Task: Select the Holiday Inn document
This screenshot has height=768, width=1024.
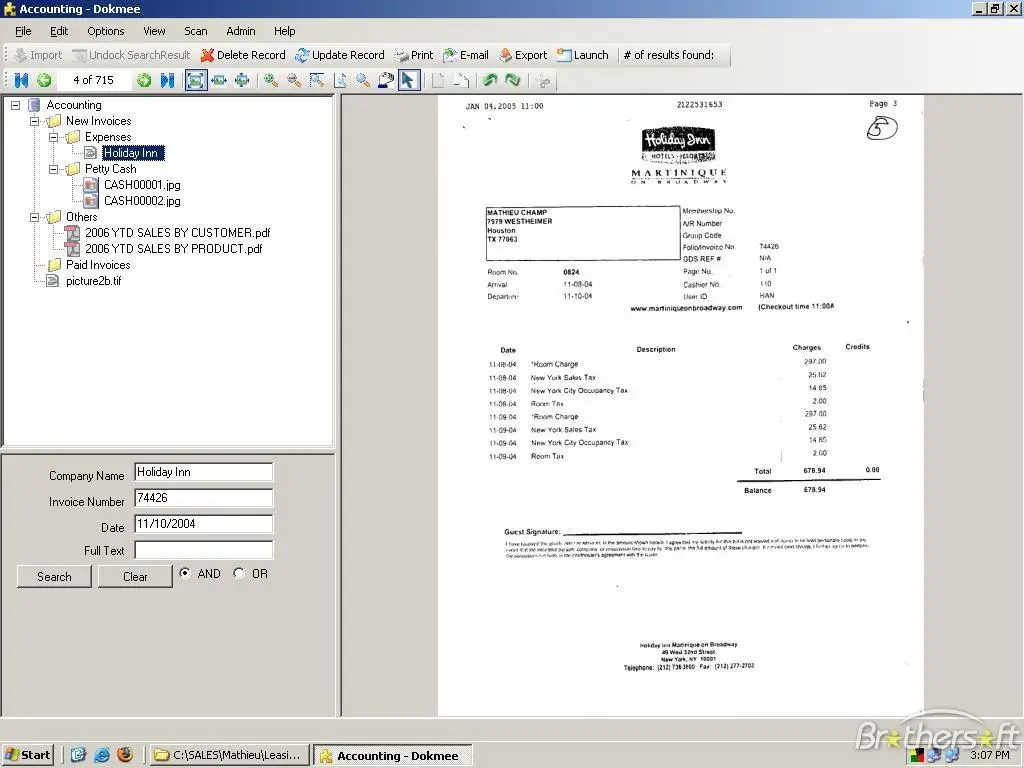Action: click(x=131, y=153)
